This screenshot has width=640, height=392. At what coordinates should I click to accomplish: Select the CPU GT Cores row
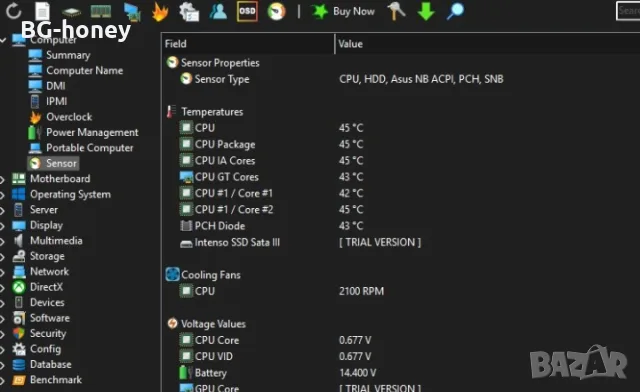point(401,177)
